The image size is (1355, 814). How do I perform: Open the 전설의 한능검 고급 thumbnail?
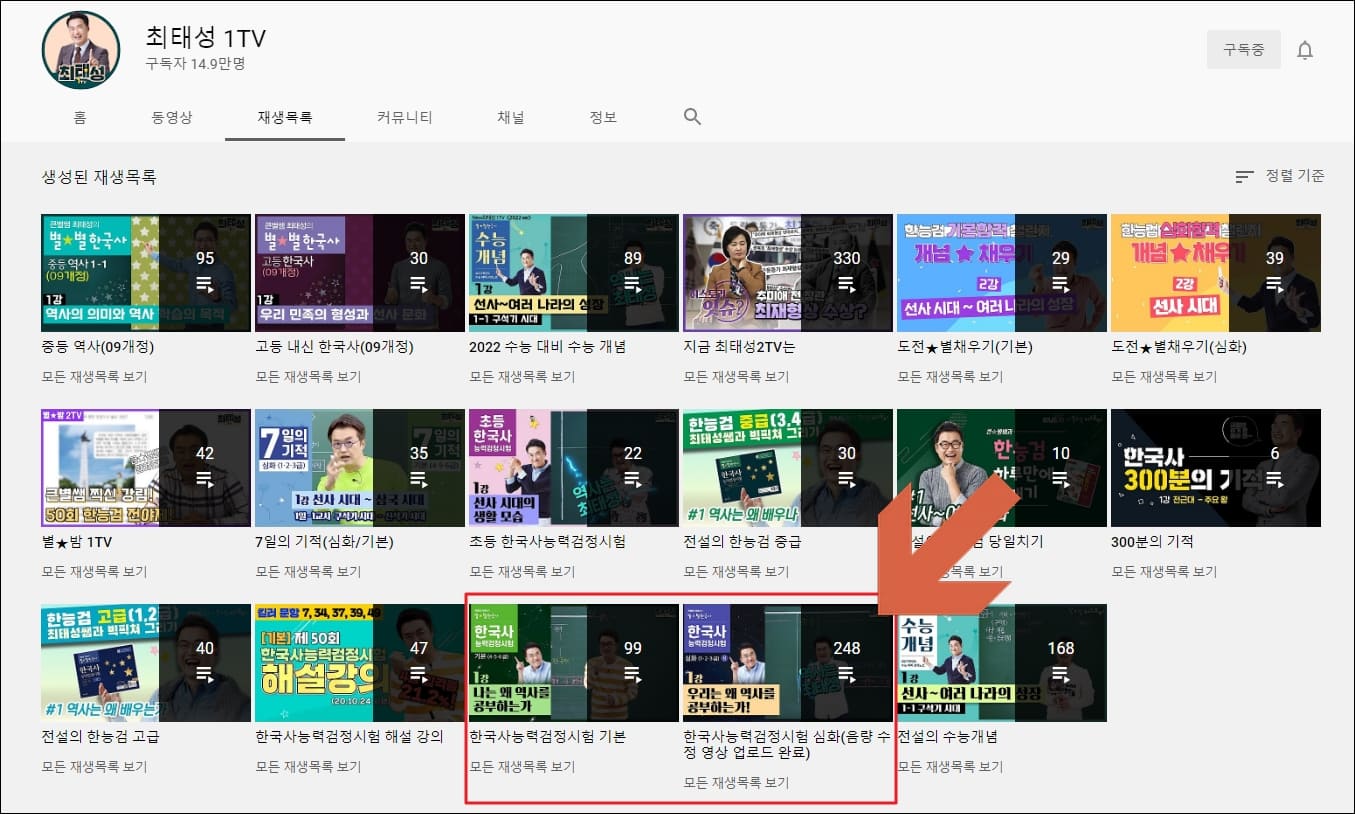coord(146,662)
